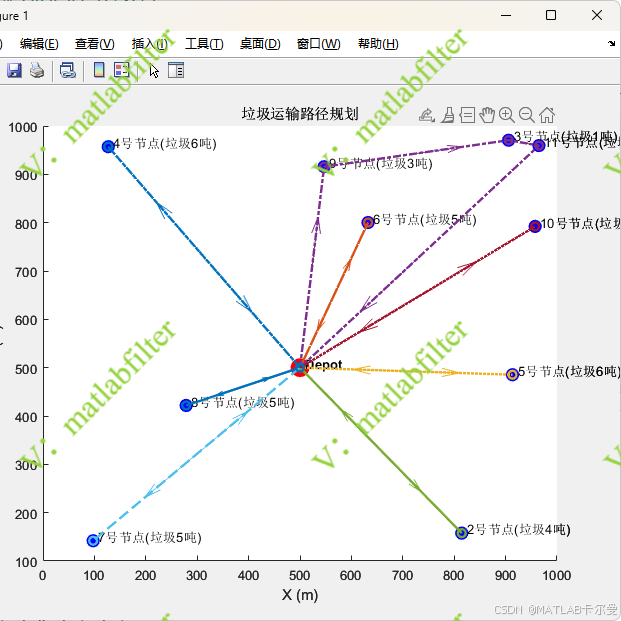Click the node 5 orange circle marker
The image size is (621, 621).
coord(512,374)
